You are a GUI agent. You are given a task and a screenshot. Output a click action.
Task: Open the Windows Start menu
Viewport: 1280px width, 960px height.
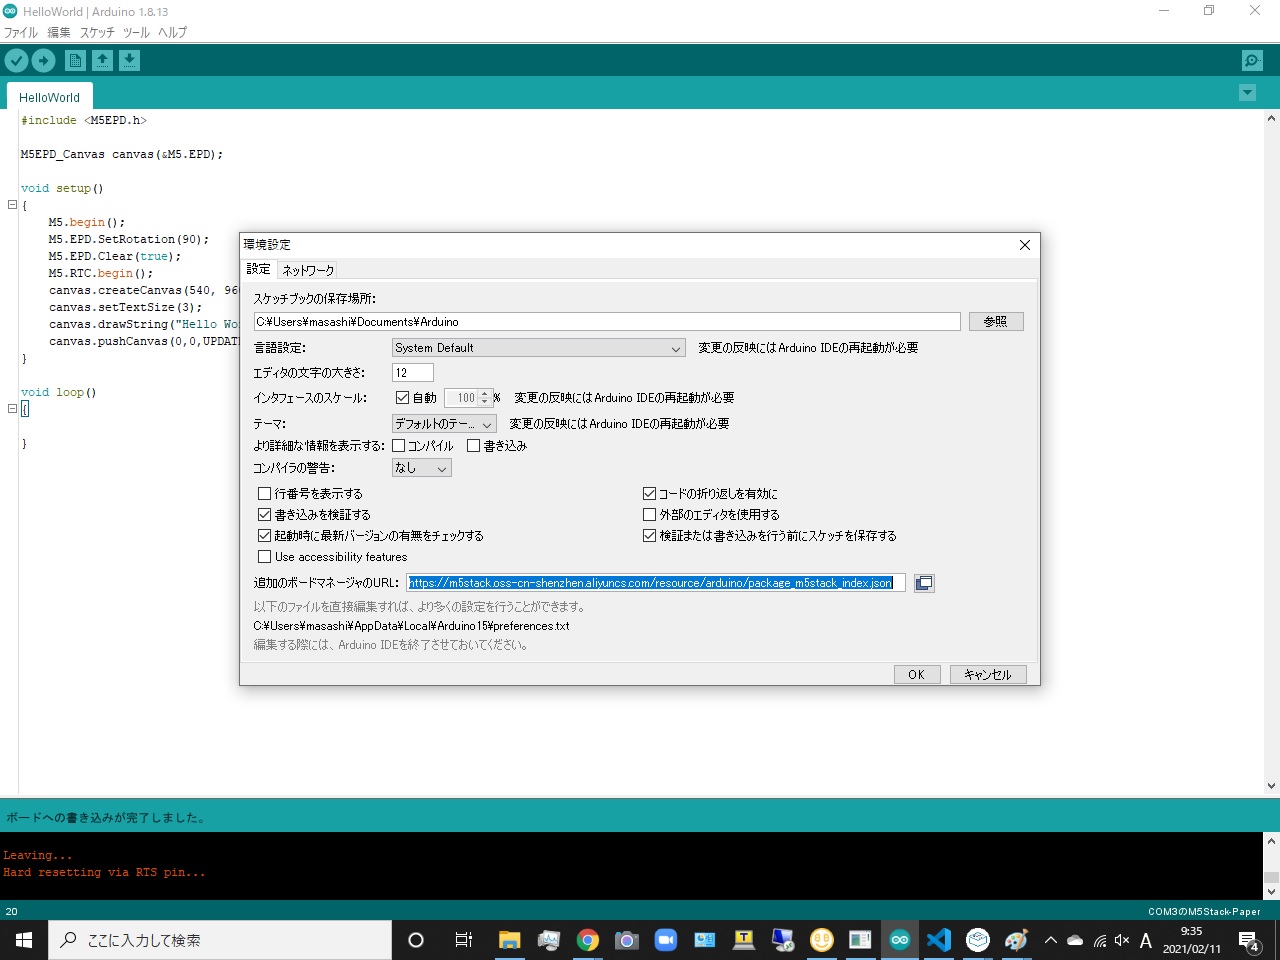(x=24, y=940)
